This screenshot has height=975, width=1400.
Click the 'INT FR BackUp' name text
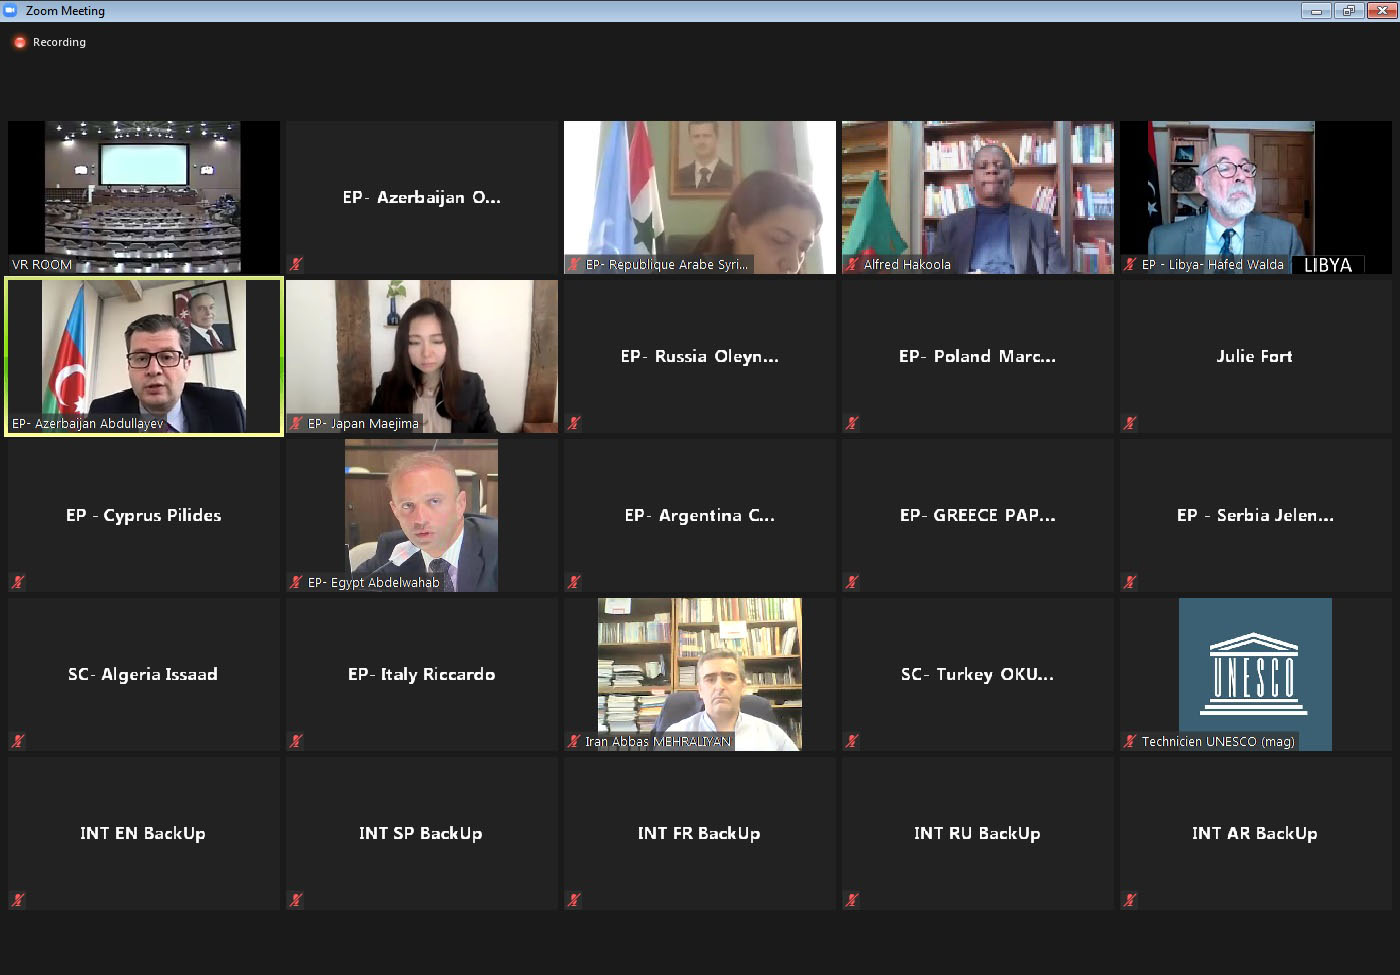[x=699, y=833]
